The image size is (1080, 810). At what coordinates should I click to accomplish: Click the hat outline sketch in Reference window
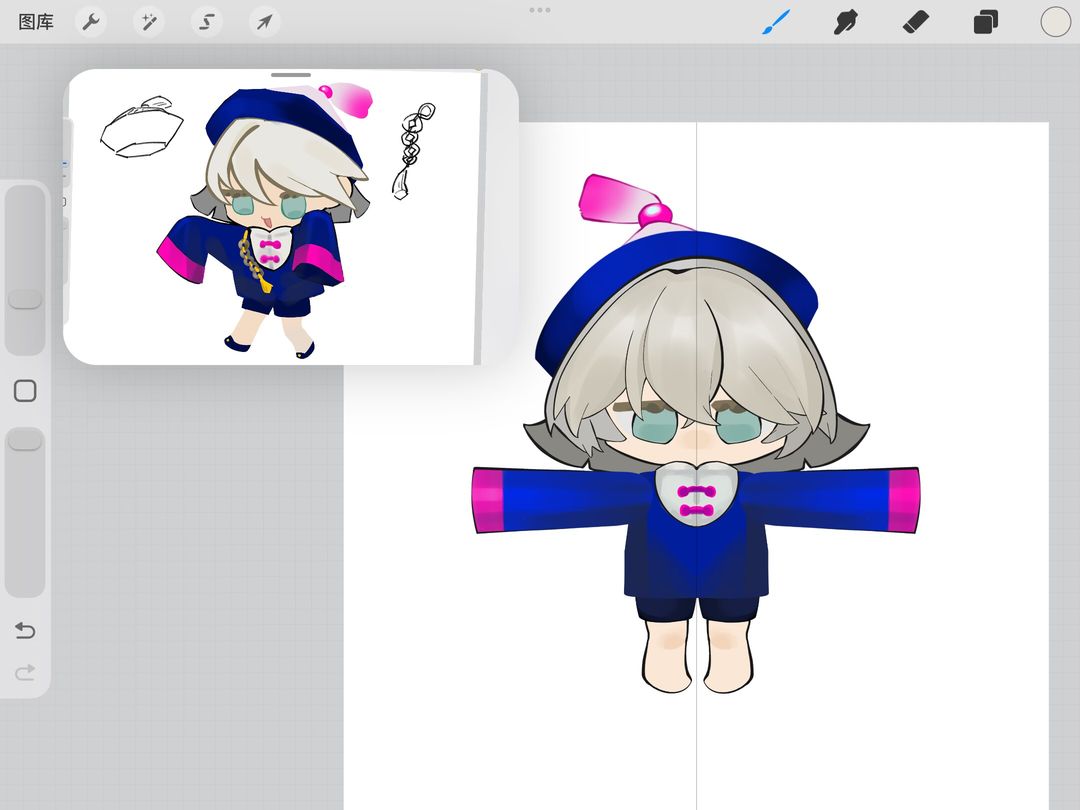point(142,128)
